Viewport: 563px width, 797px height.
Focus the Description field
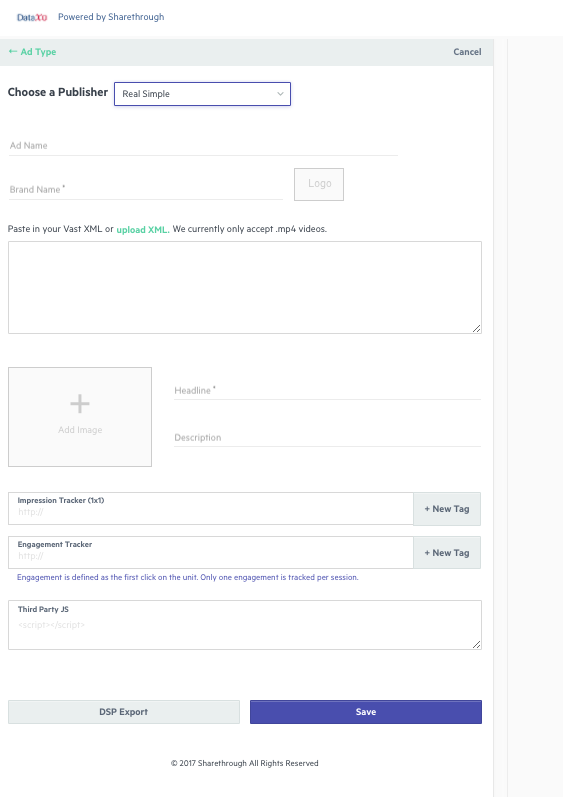(327, 438)
